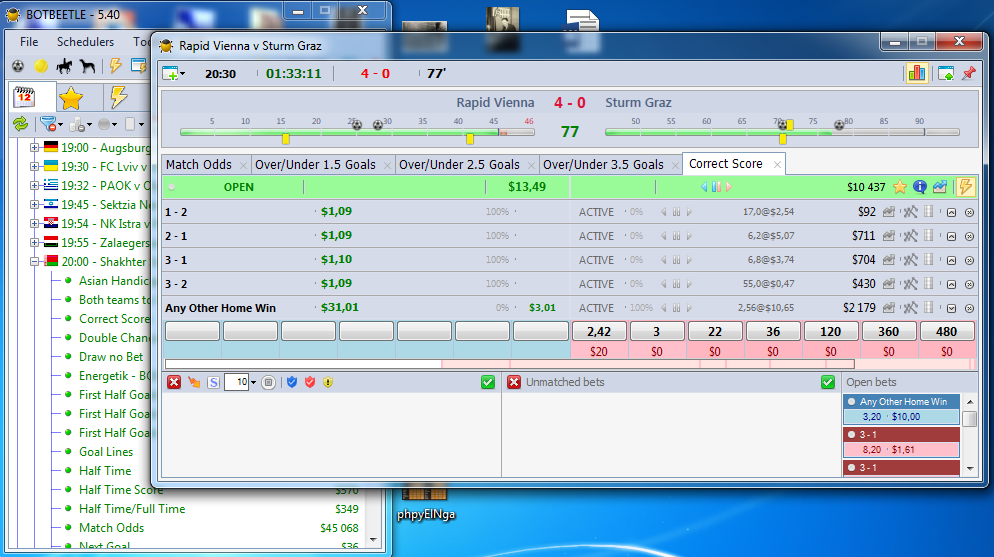The width and height of the screenshot is (994, 557).
Task: Open the market chart icon in OPEN row
Action: point(940,187)
